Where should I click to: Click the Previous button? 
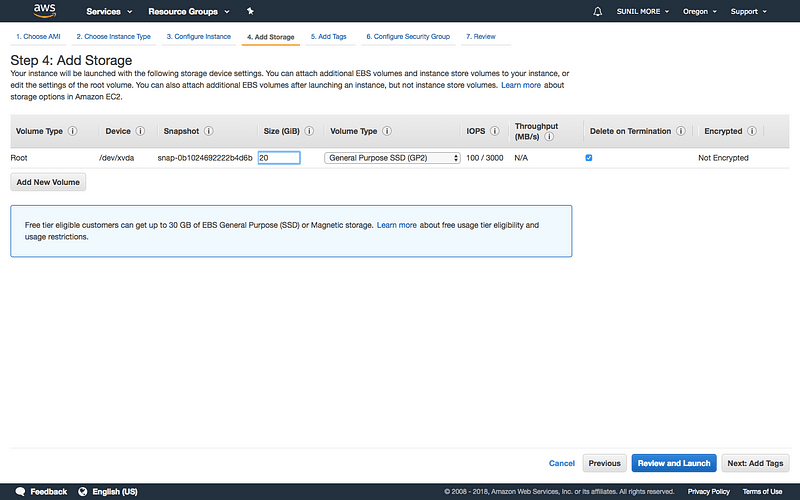605,463
